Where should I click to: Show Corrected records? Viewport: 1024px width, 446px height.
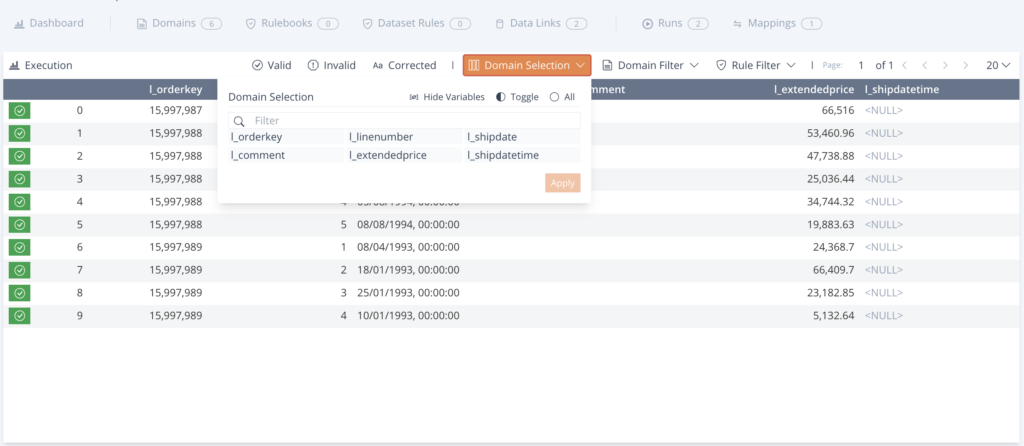coord(404,65)
